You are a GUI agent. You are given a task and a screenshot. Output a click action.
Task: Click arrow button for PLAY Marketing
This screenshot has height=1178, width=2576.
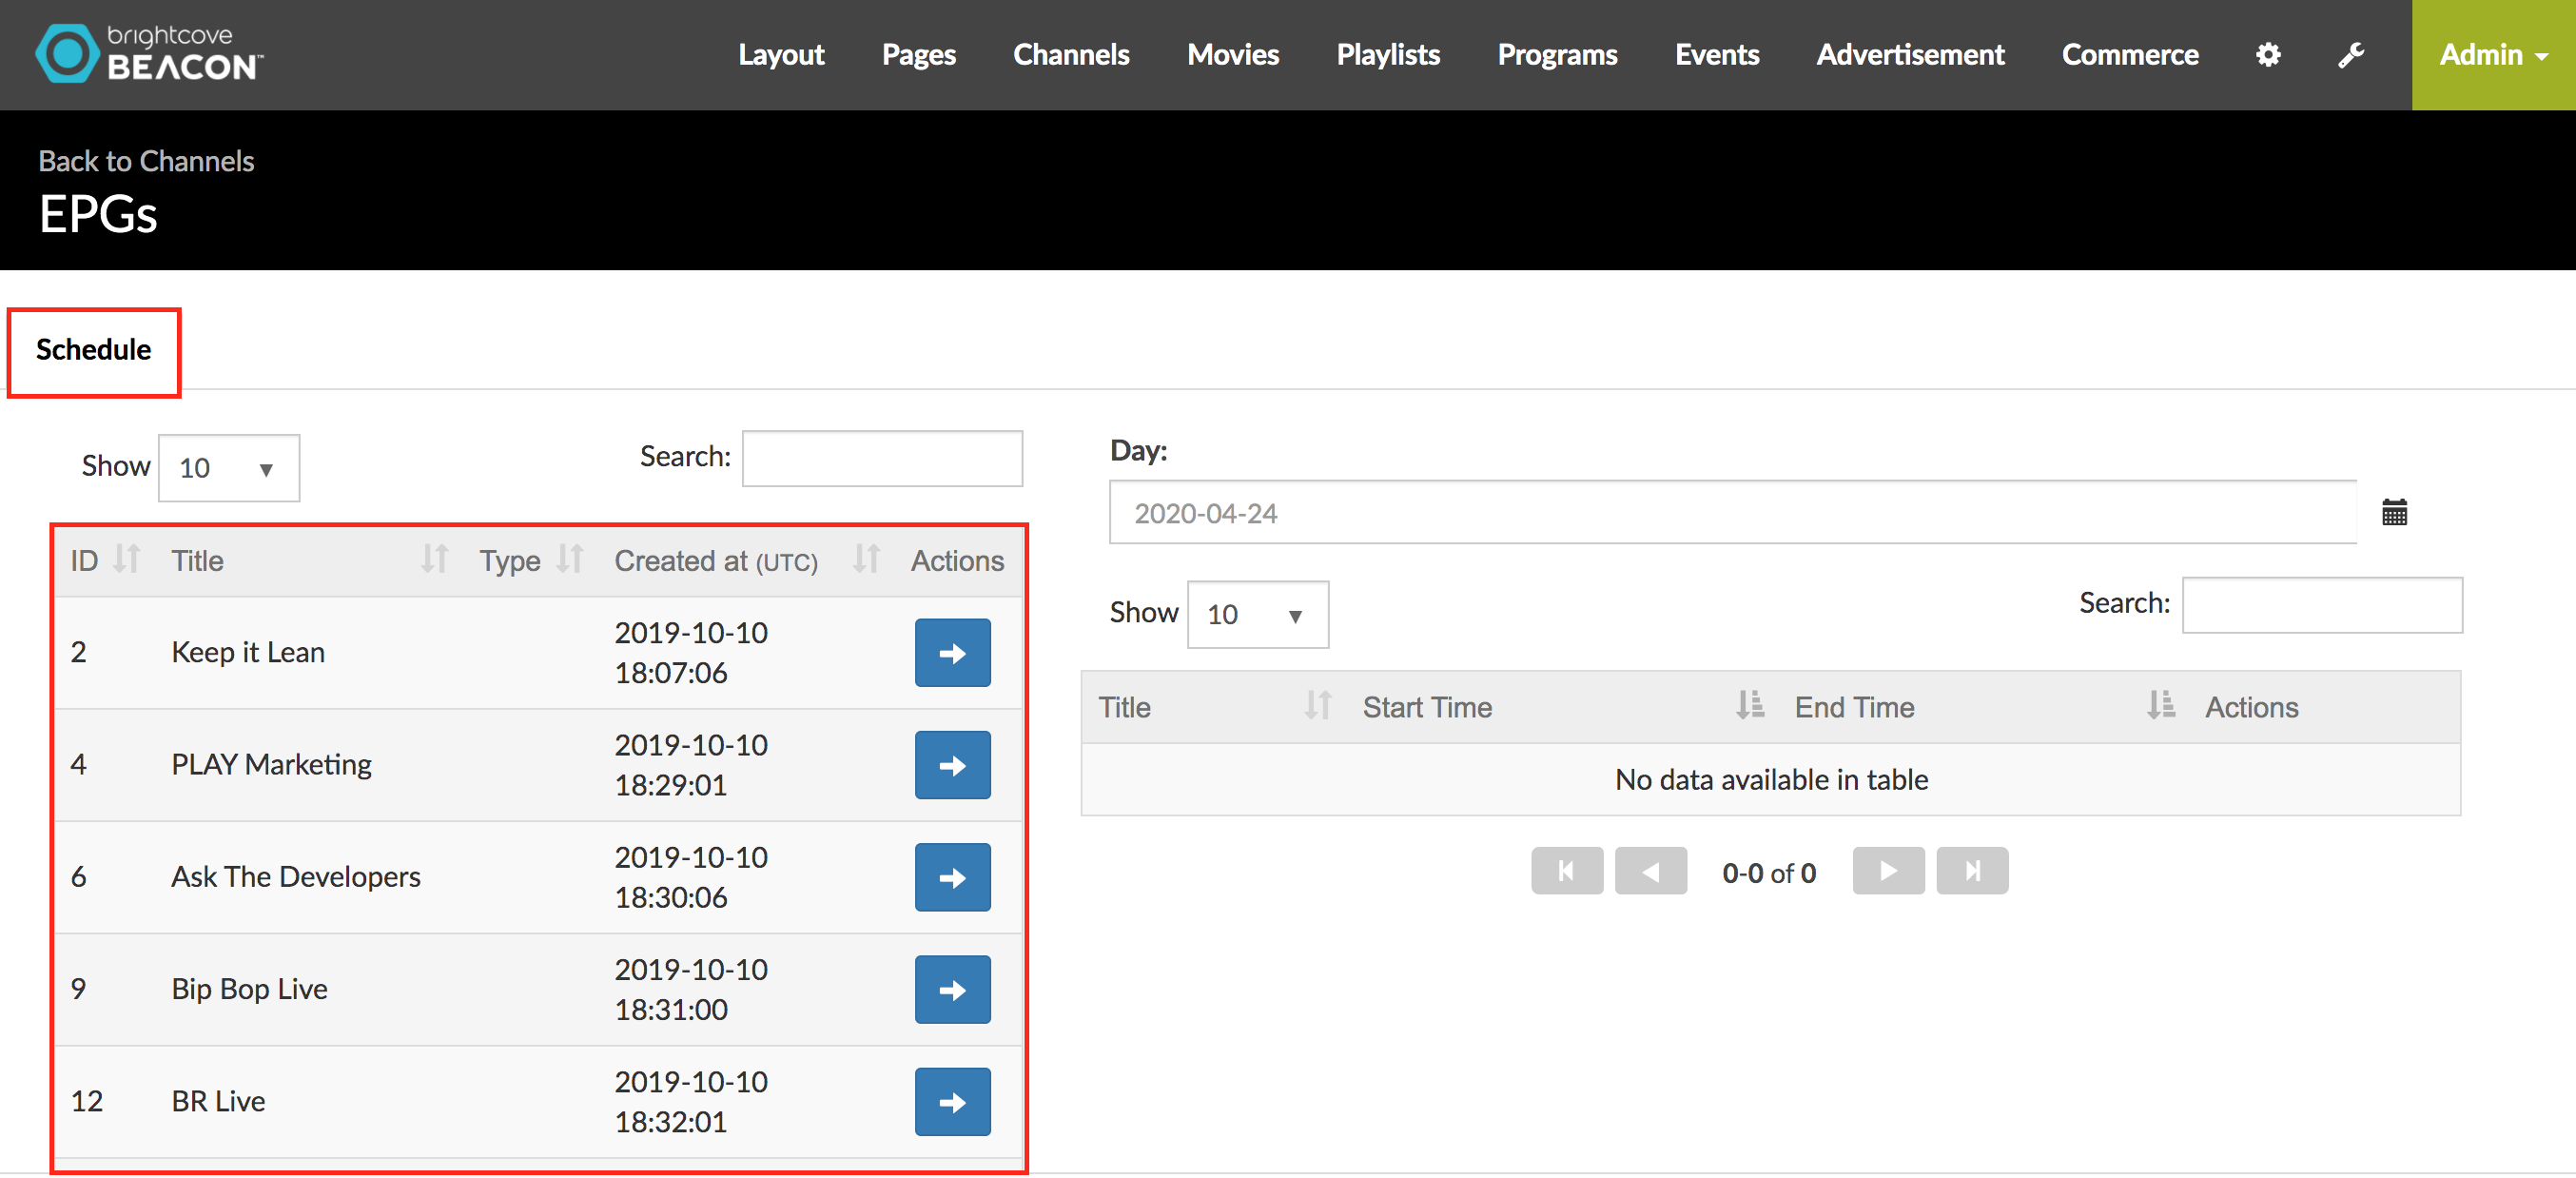tap(952, 764)
